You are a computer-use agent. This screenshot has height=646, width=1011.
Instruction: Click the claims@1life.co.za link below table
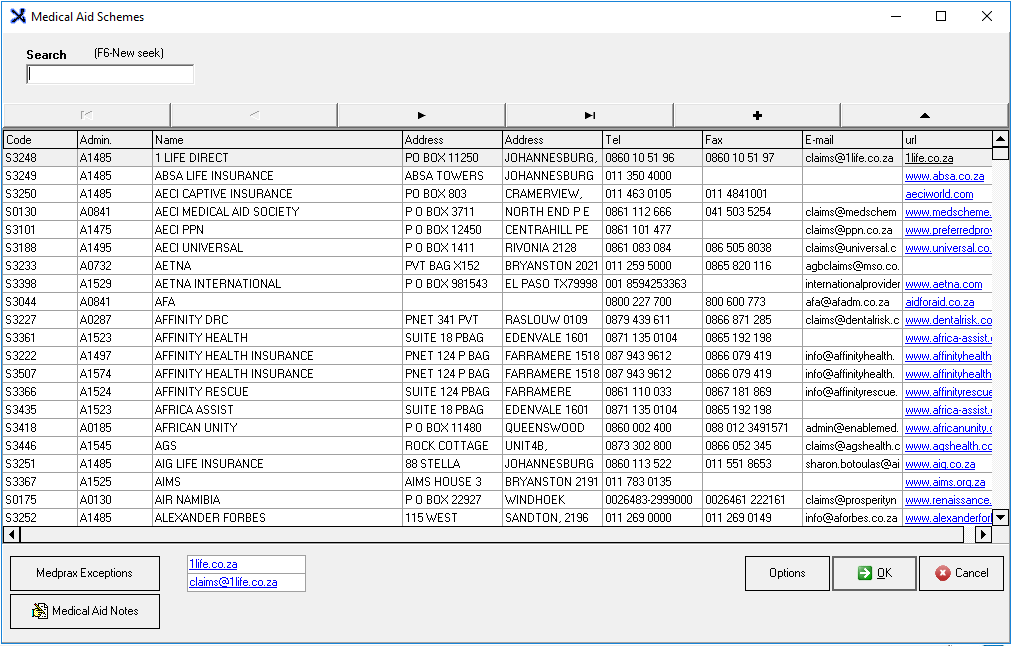233,582
